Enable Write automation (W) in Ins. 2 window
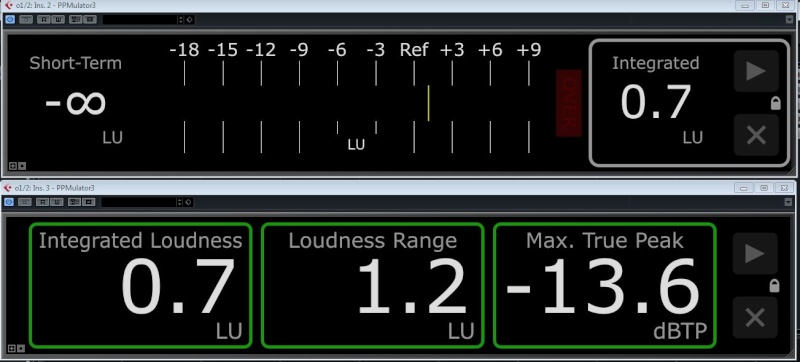This screenshot has width=800, height=362. 57,19
